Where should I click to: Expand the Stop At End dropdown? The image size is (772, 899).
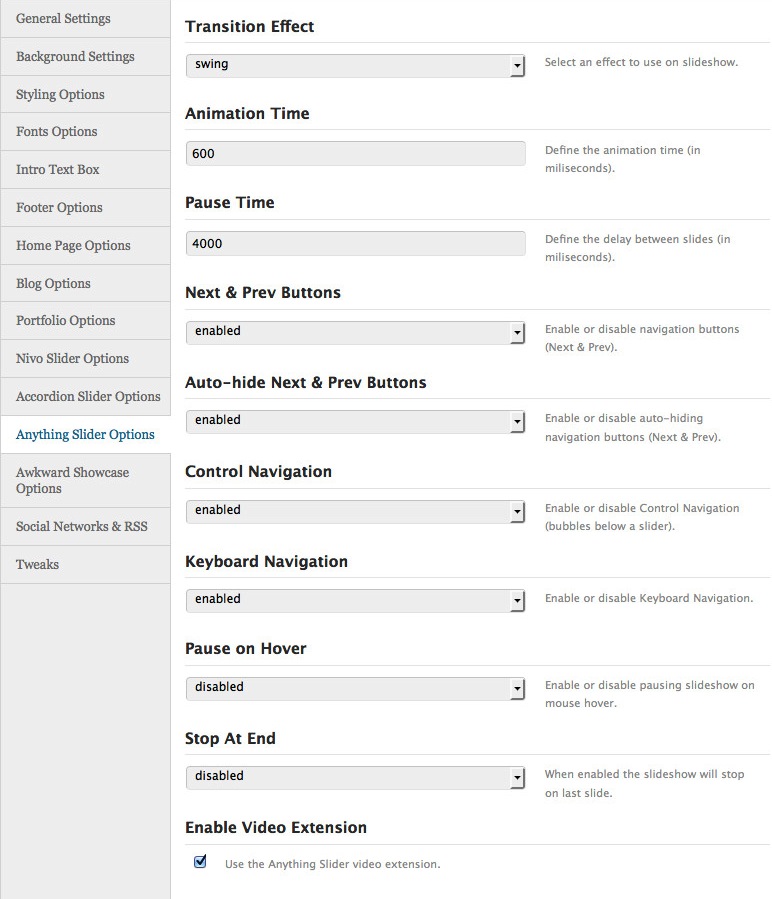355,777
